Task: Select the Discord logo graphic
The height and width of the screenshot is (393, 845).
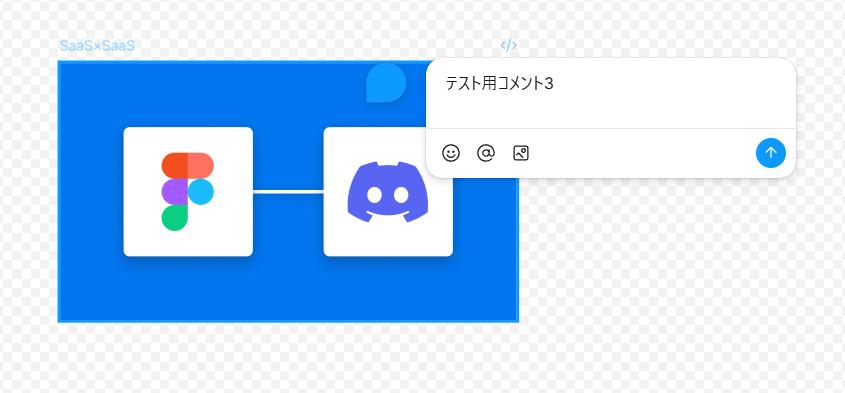Action: pos(388,192)
